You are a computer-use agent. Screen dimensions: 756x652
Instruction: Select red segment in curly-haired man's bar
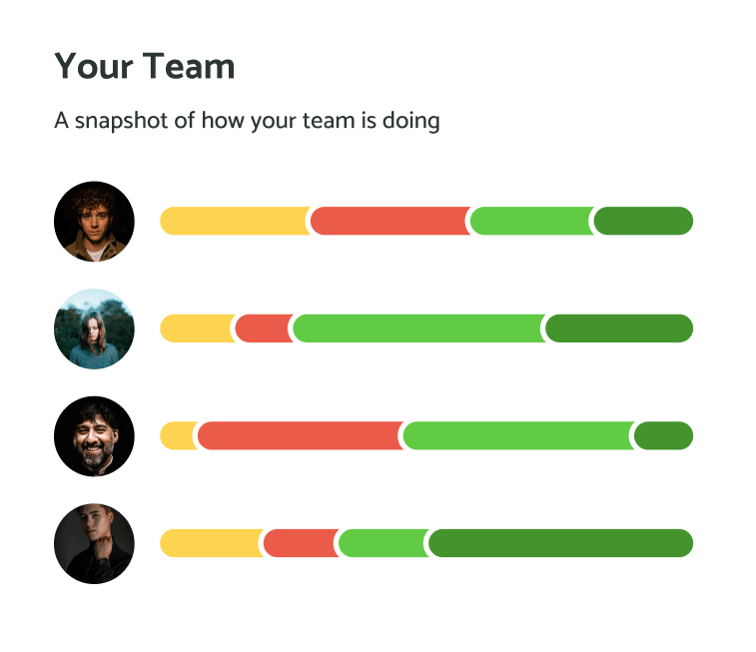pos(390,221)
